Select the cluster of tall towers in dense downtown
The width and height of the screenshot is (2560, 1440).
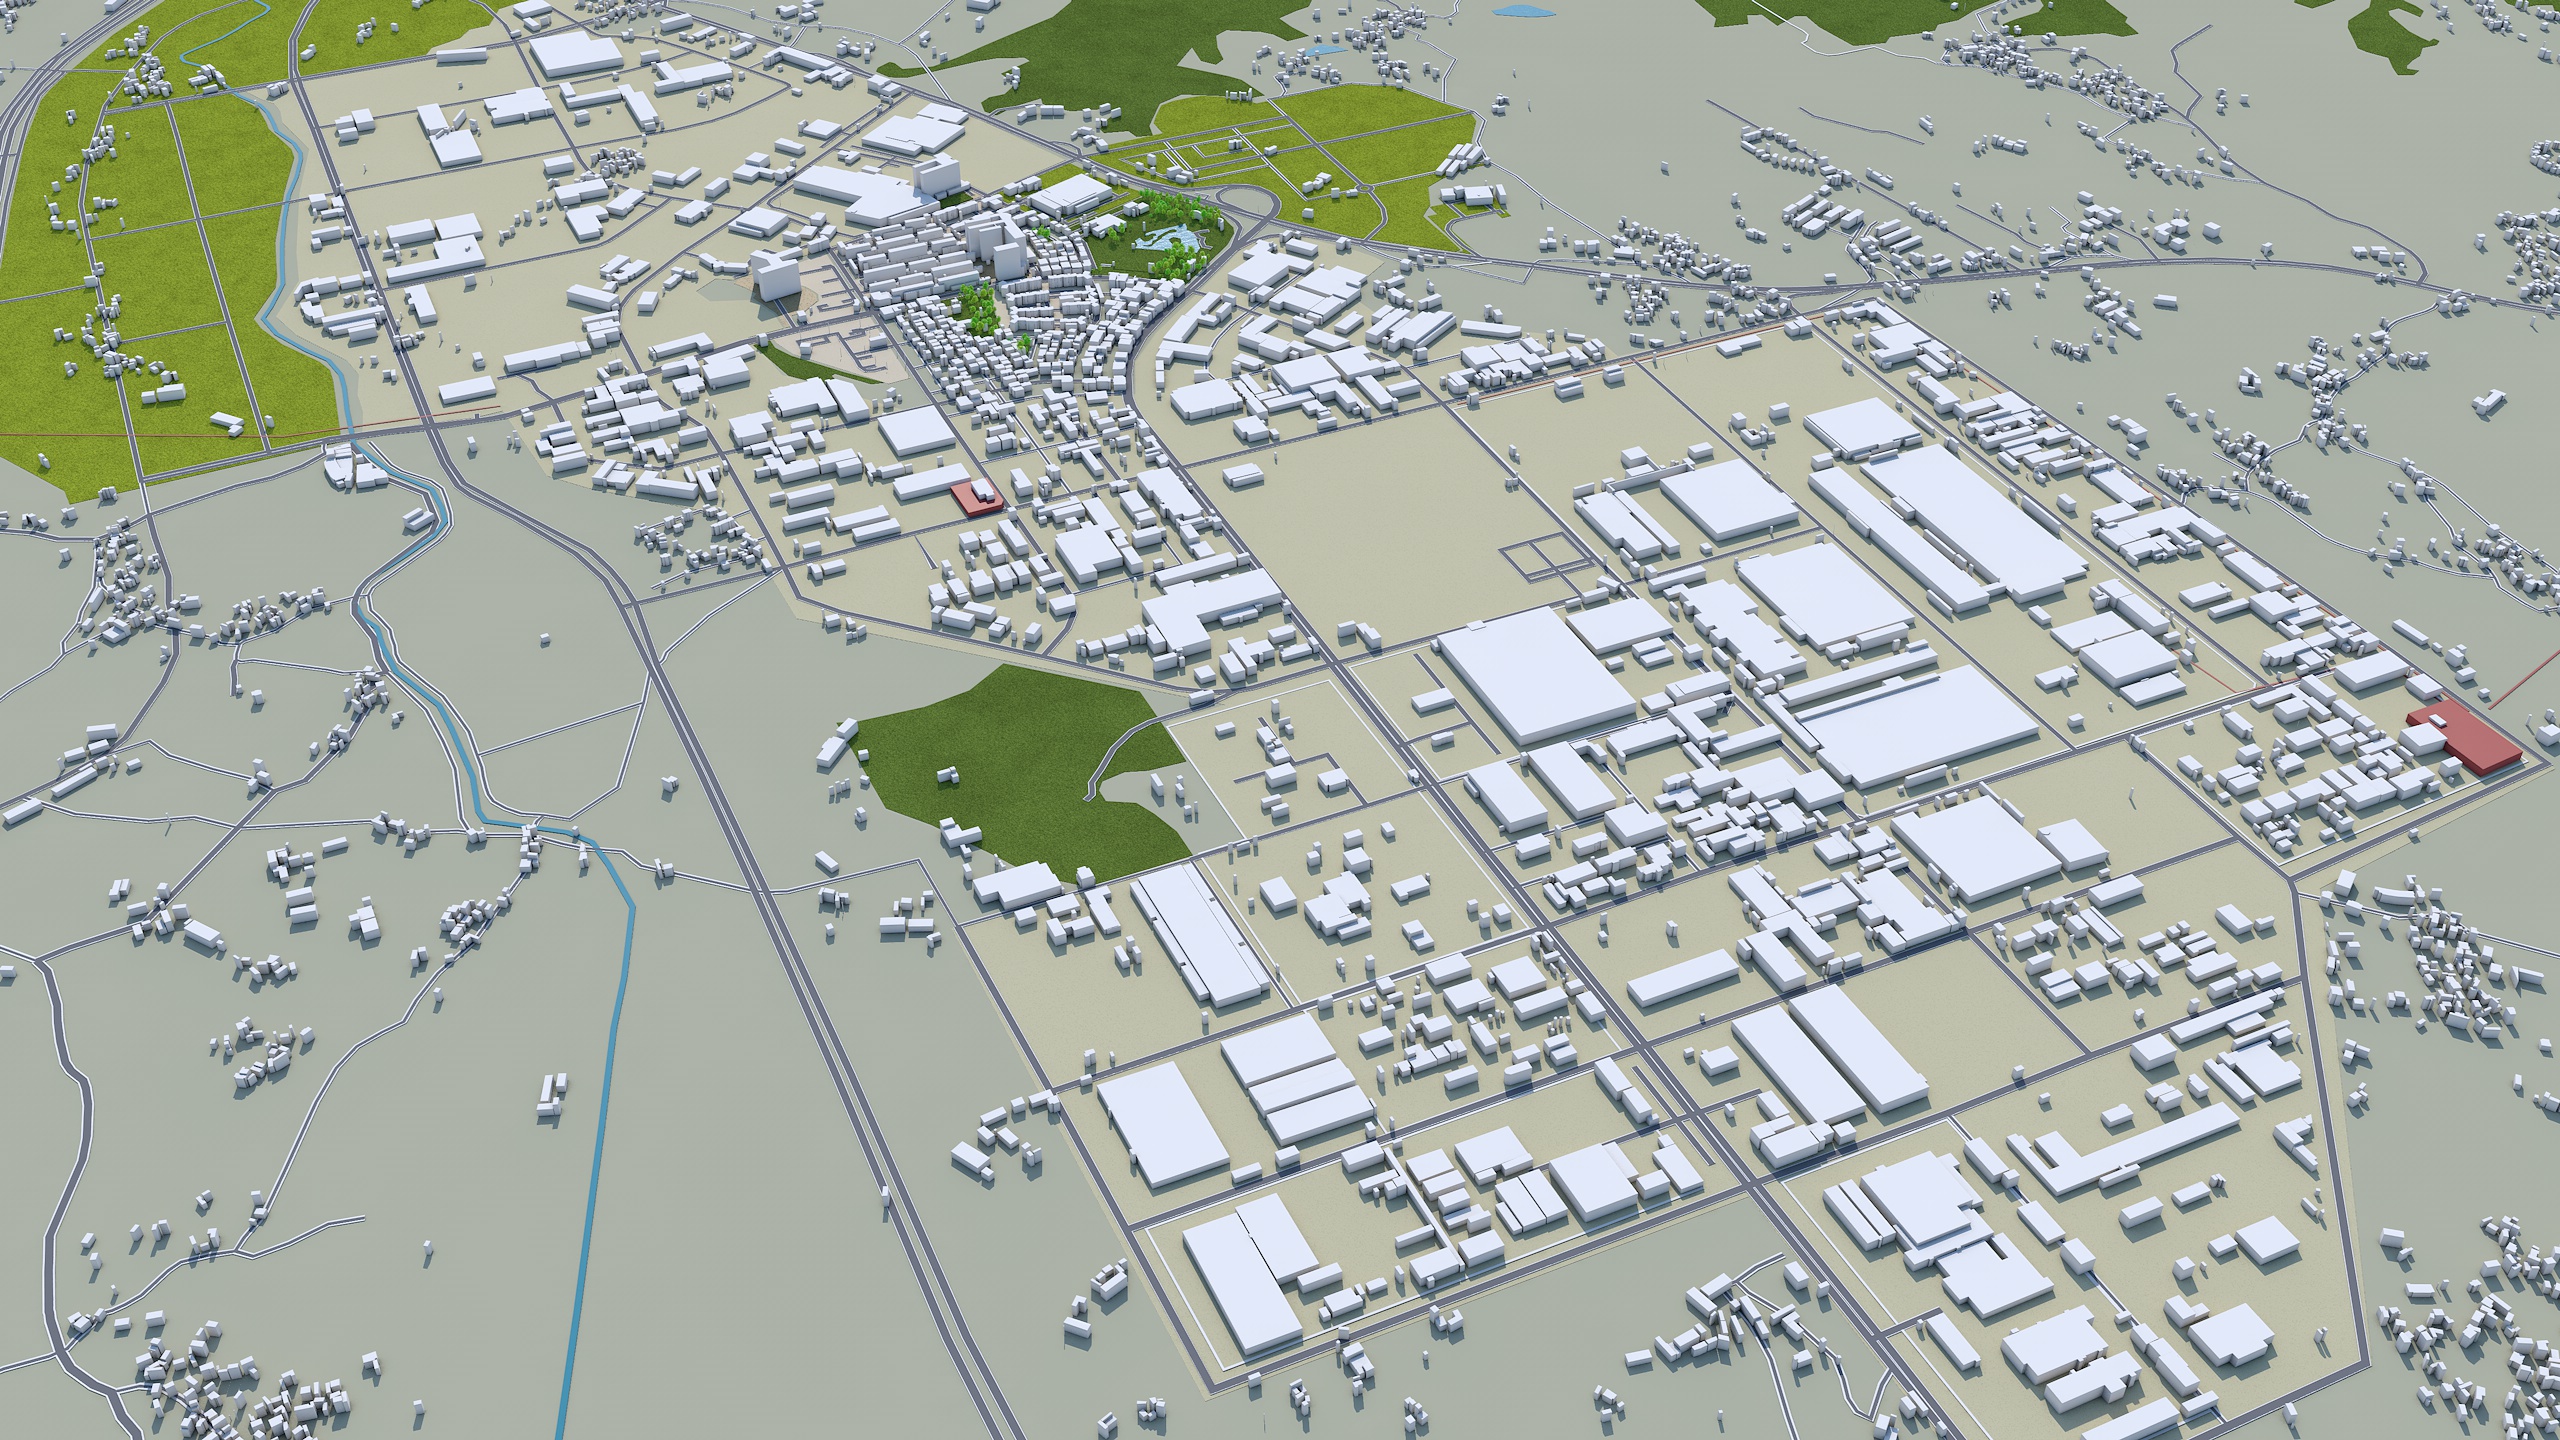[x=995, y=243]
